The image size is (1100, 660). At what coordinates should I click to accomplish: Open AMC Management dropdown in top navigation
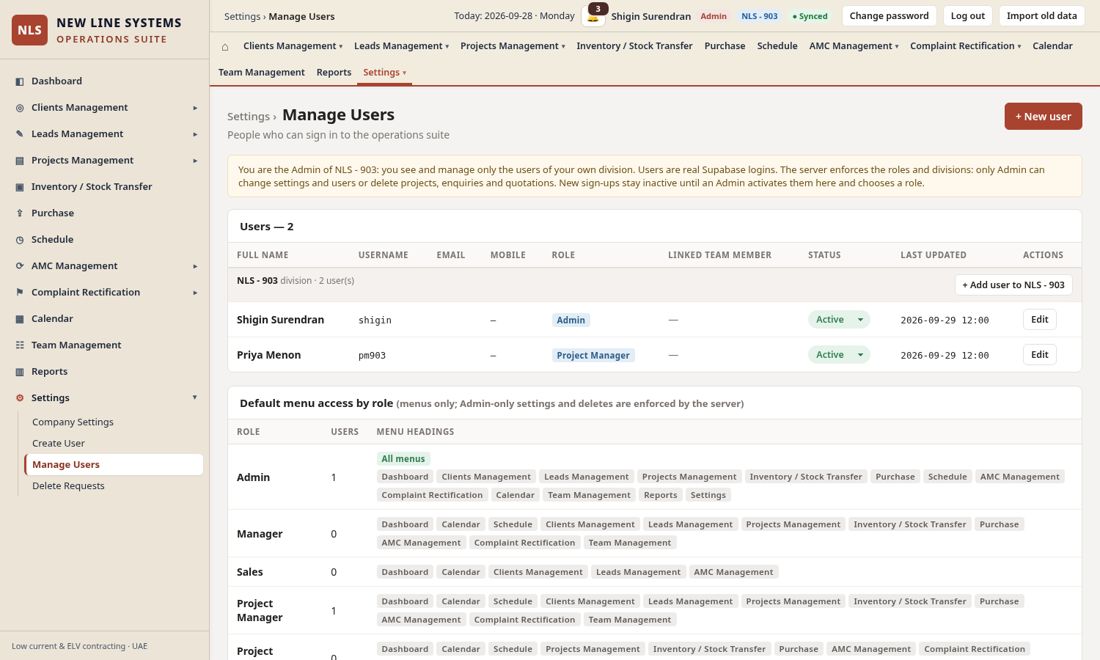pyautogui.click(x=854, y=46)
